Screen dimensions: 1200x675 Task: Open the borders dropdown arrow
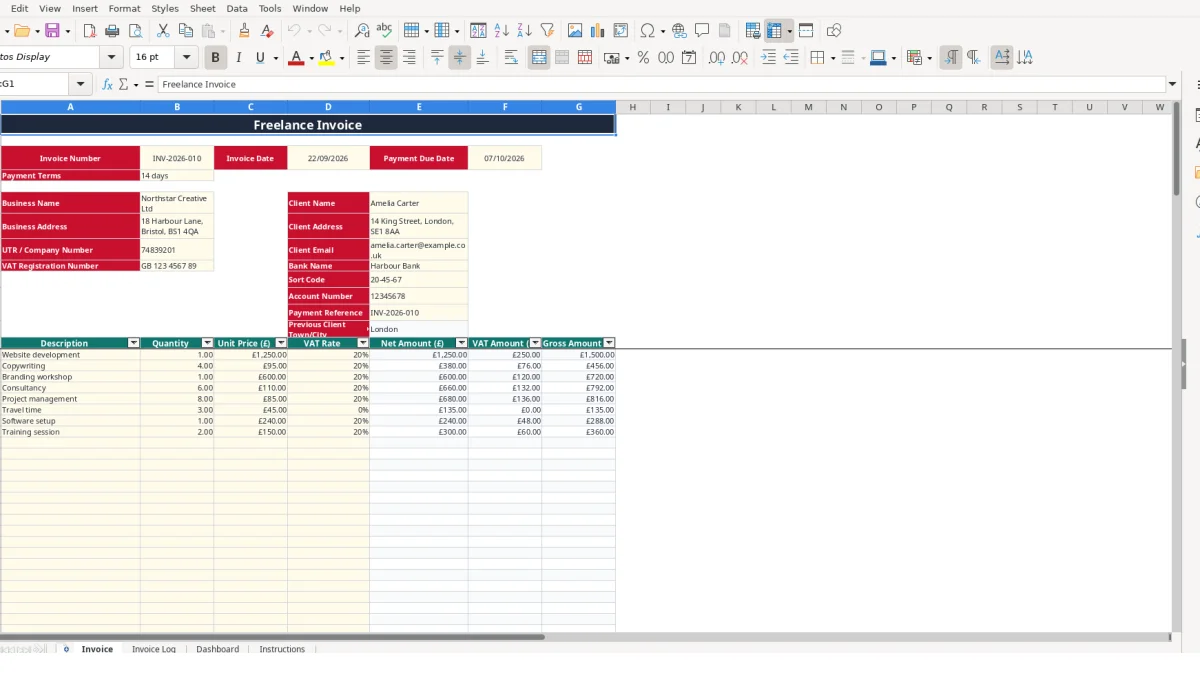tap(832, 58)
